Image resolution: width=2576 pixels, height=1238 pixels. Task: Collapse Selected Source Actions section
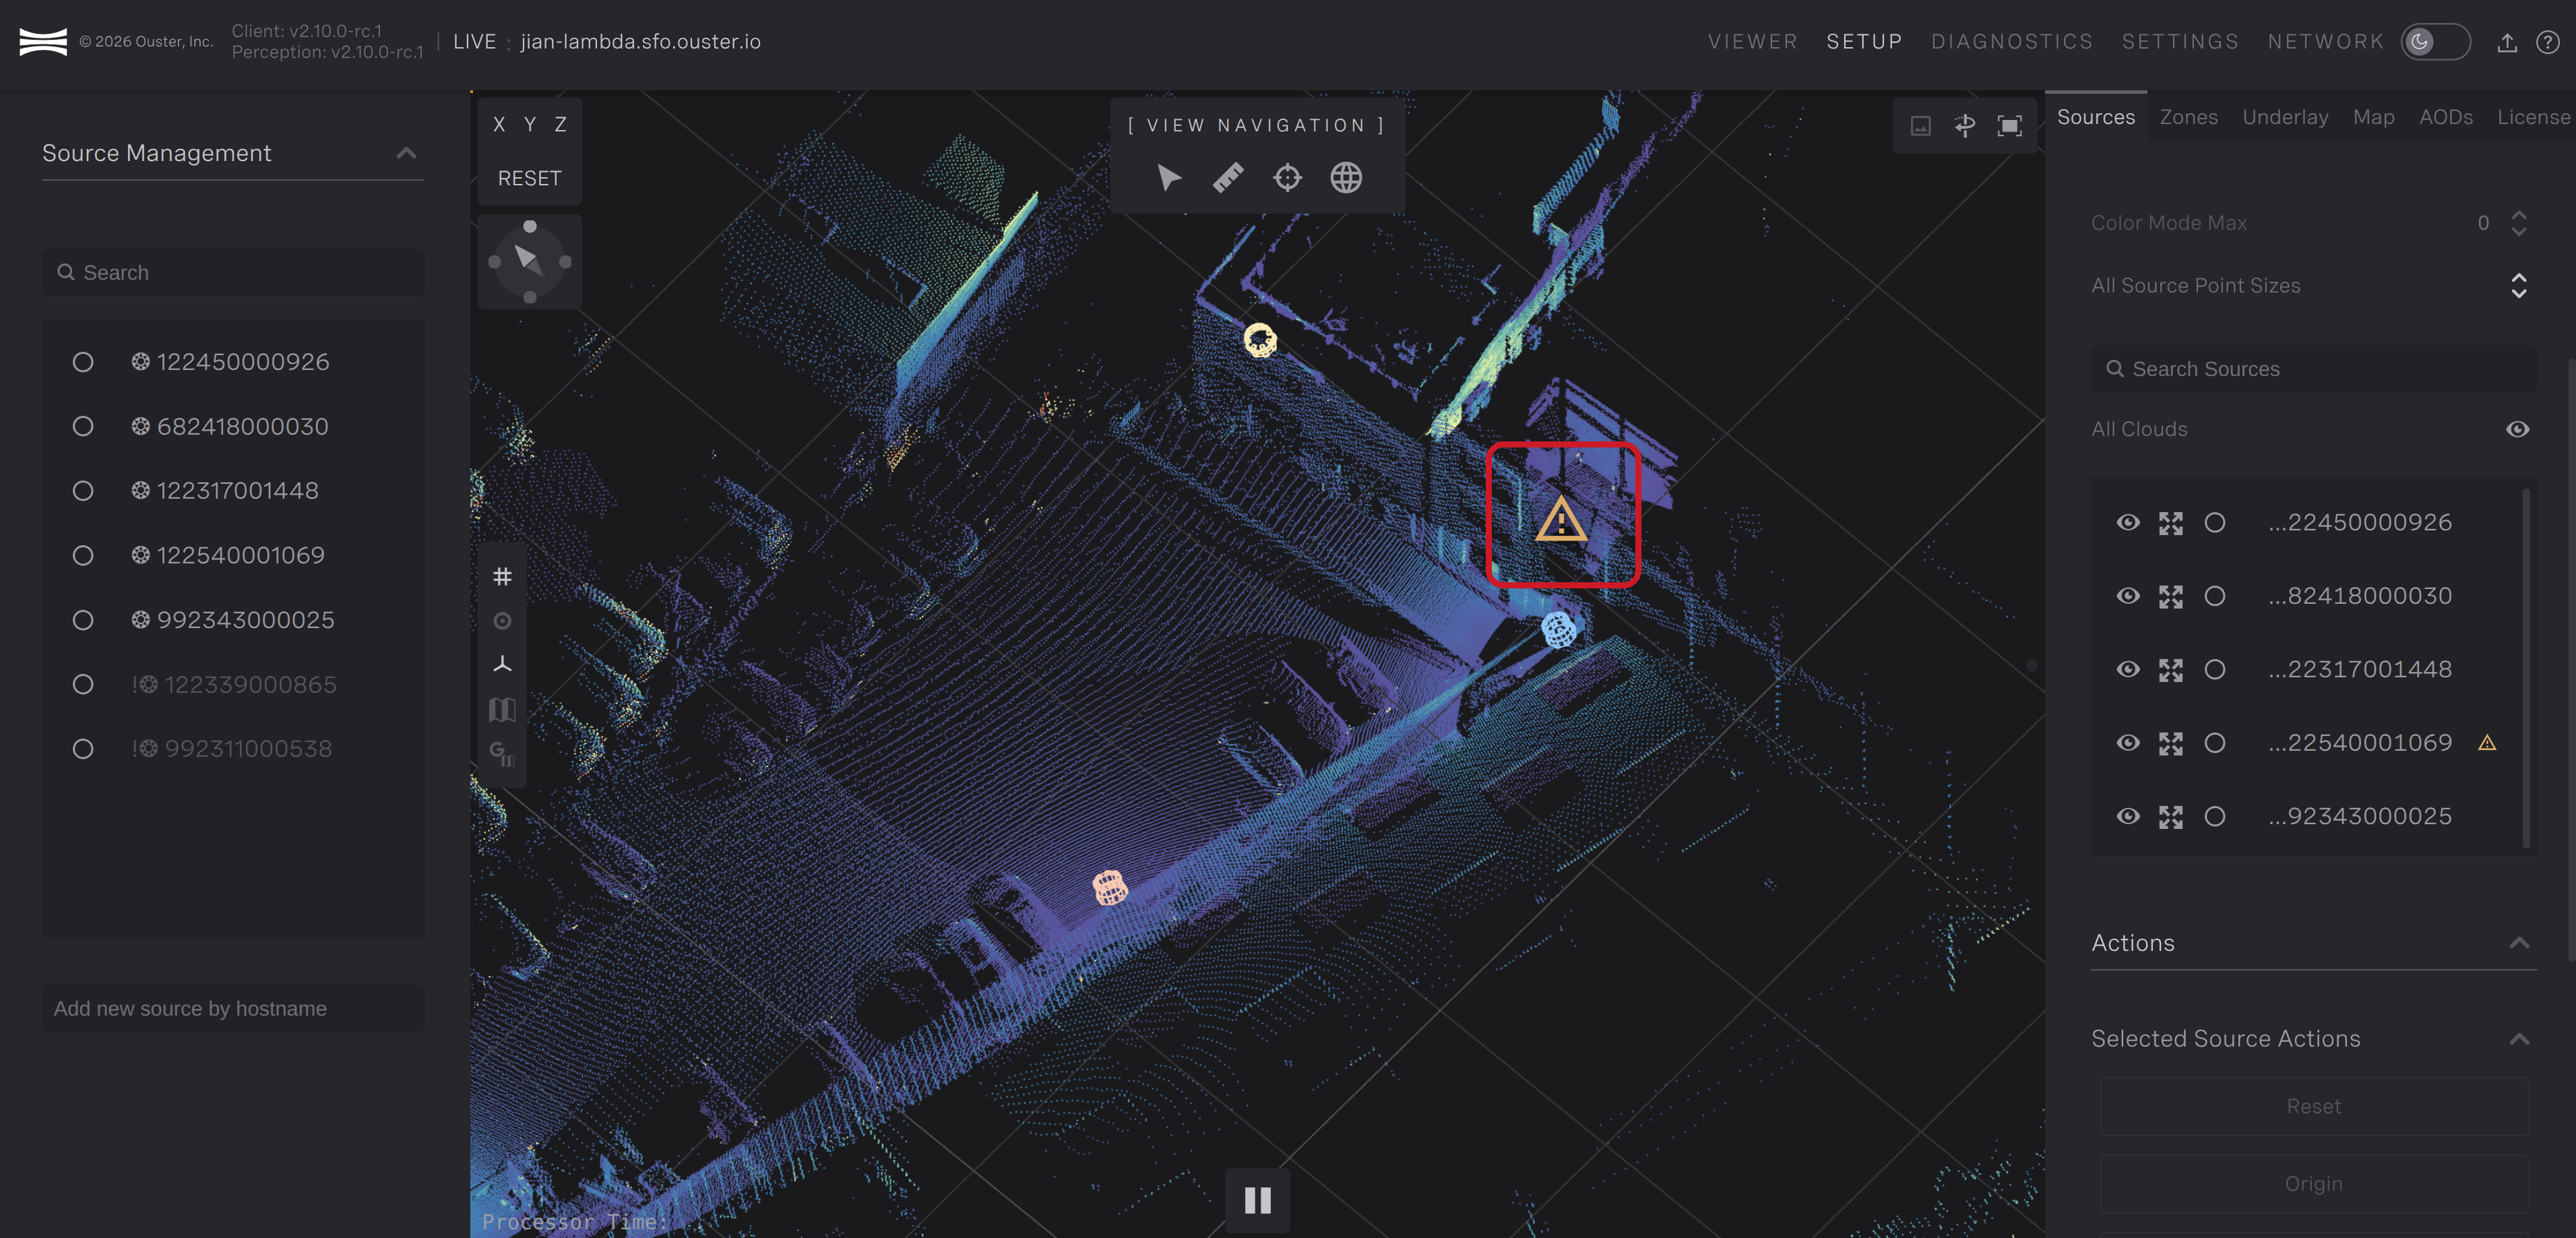2519,1039
